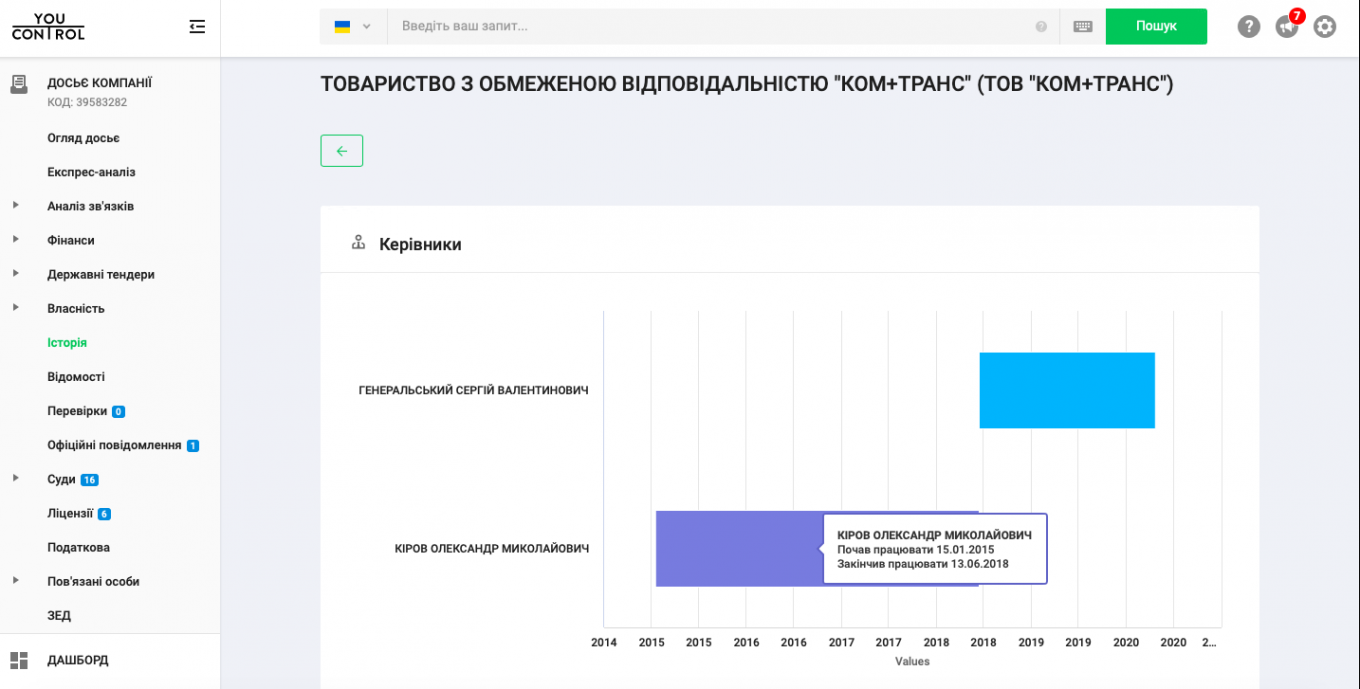Click the dashboard grid icon
Image resolution: width=1360 pixels, height=689 pixels.
click(x=19, y=660)
